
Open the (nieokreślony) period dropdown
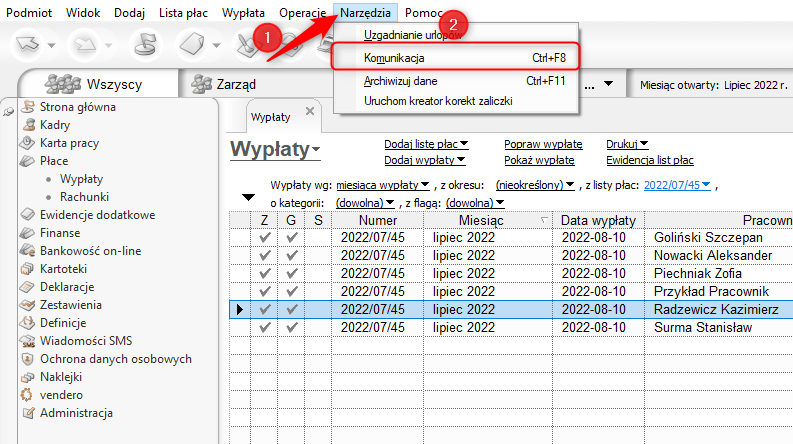pyautogui.click(x=535, y=185)
